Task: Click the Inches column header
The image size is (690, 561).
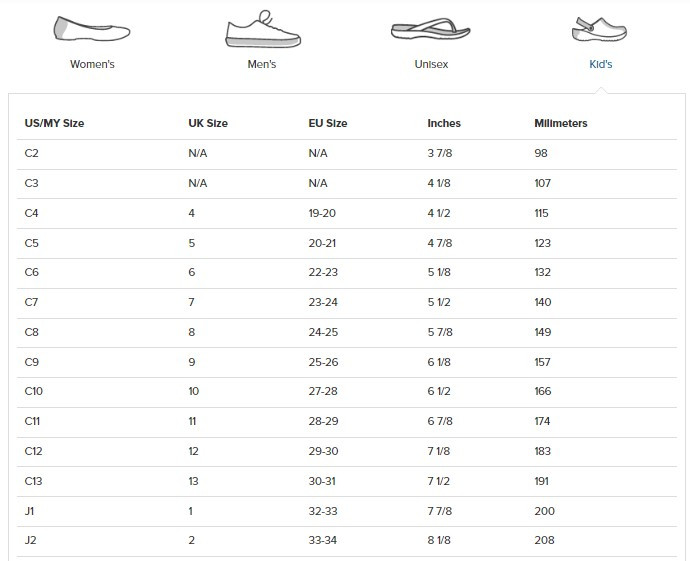Action: [444, 124]
